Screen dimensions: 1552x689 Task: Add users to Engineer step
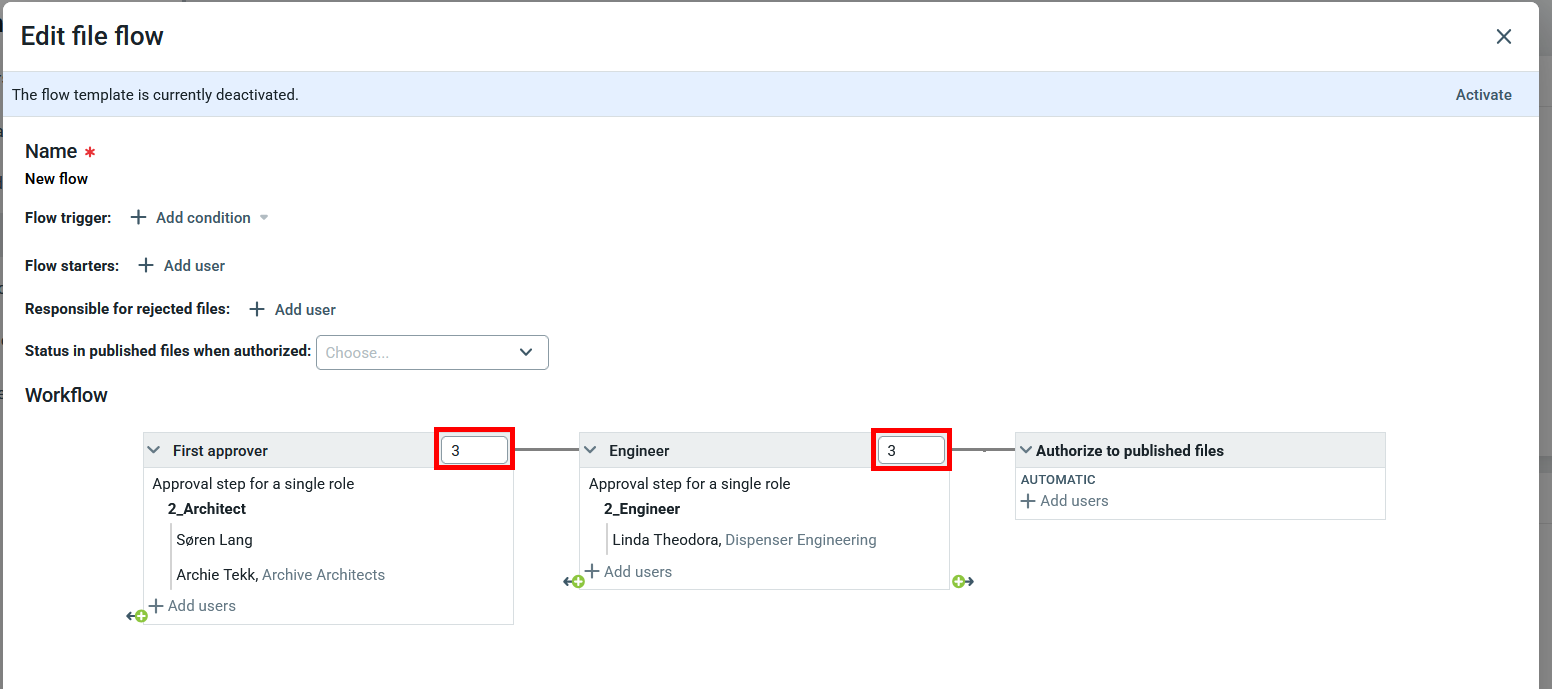point(629,572)
